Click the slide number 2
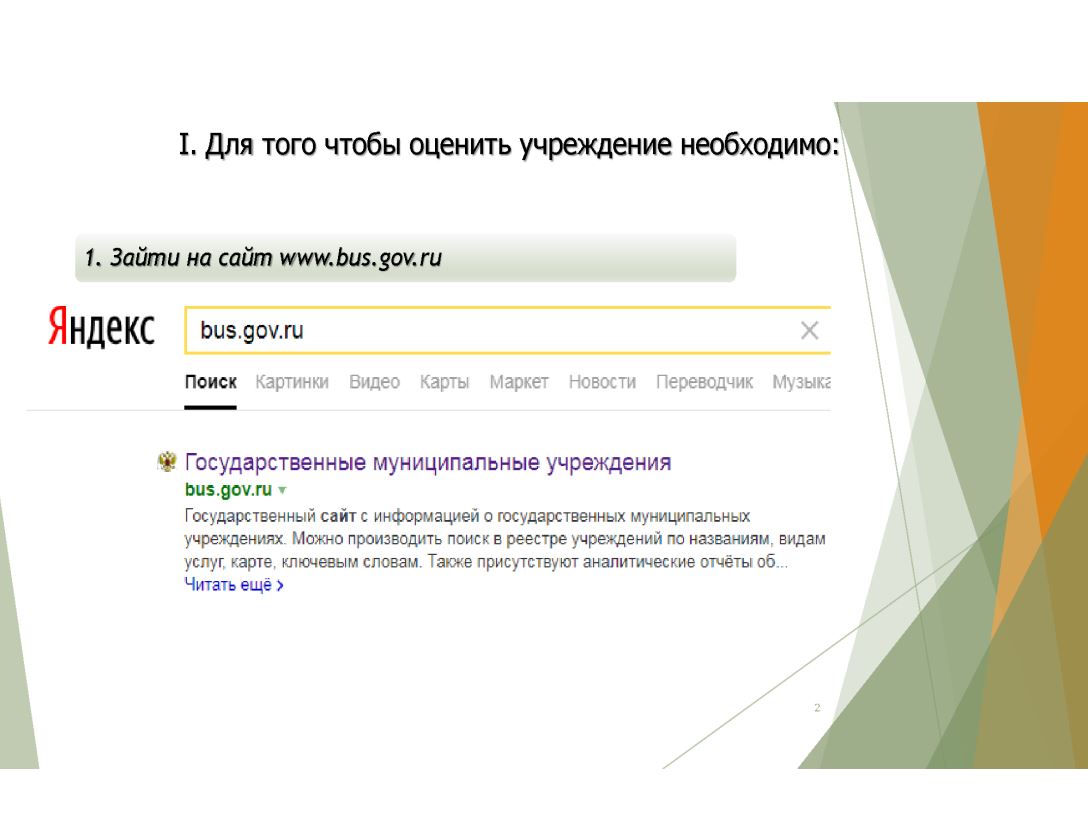 pyautogui.click(x=817, y=708)
